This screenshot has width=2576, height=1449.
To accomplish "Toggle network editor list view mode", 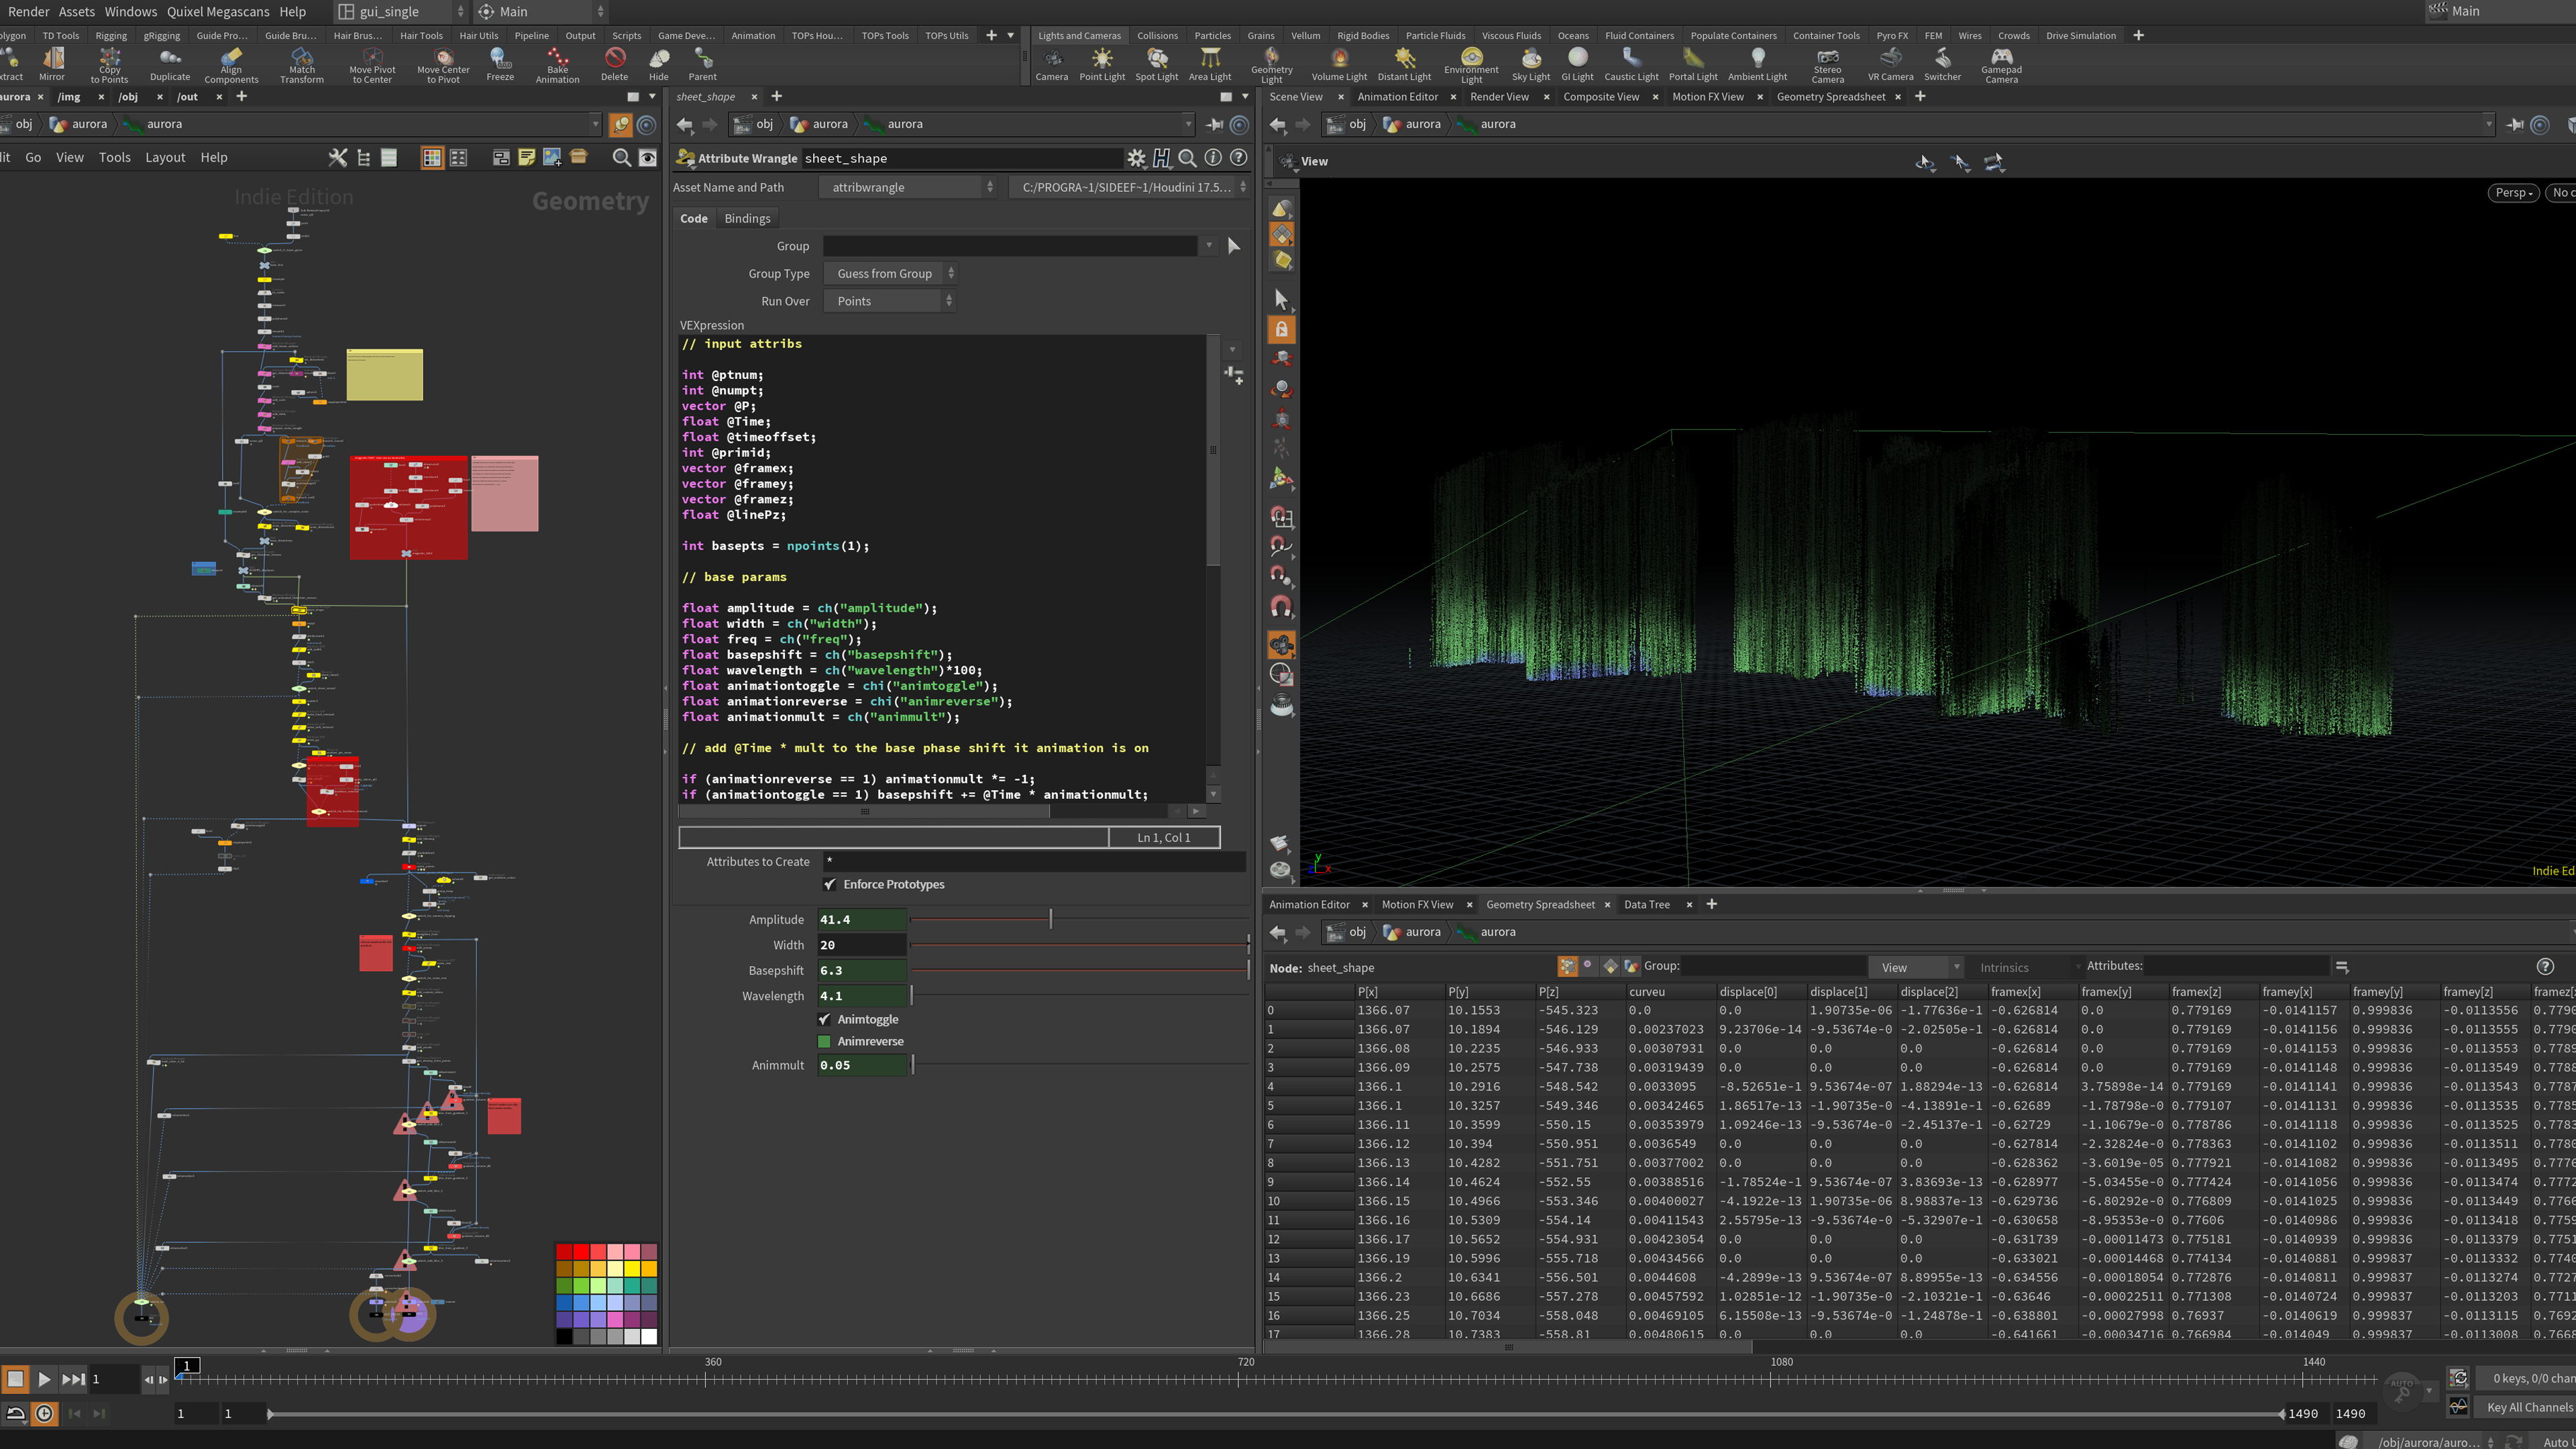I will point(389,158).
